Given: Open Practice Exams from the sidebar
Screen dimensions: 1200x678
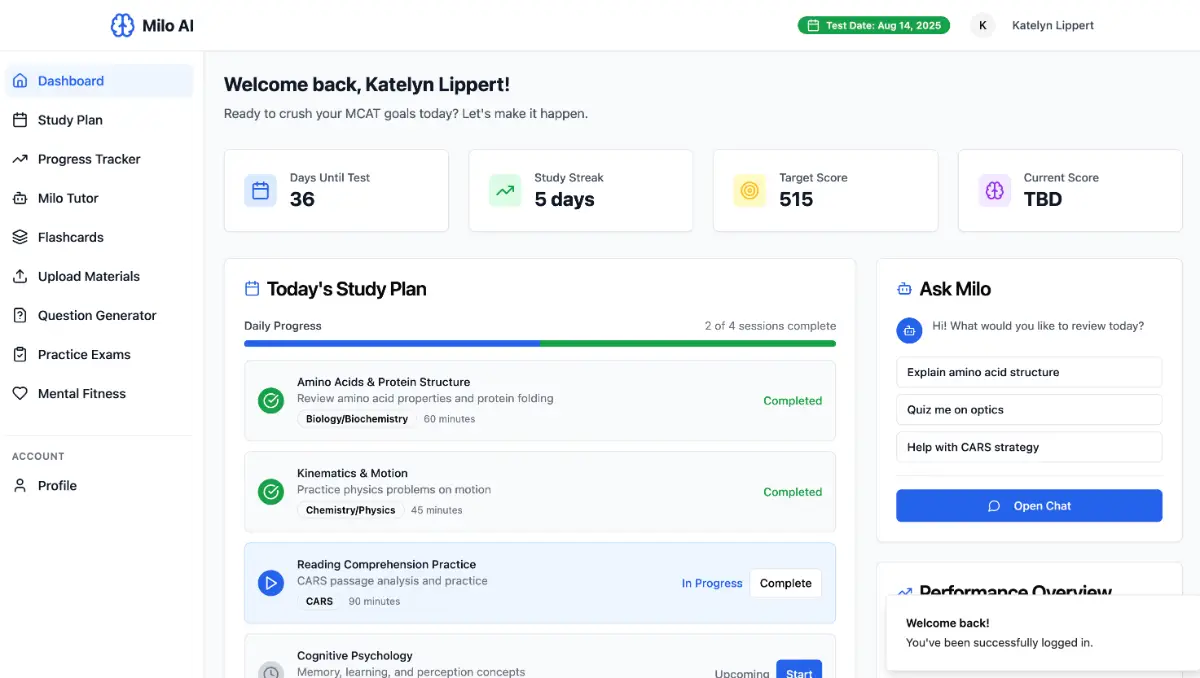Looking at the screenshot, I should pyautogui.click(x=84, y=354).
